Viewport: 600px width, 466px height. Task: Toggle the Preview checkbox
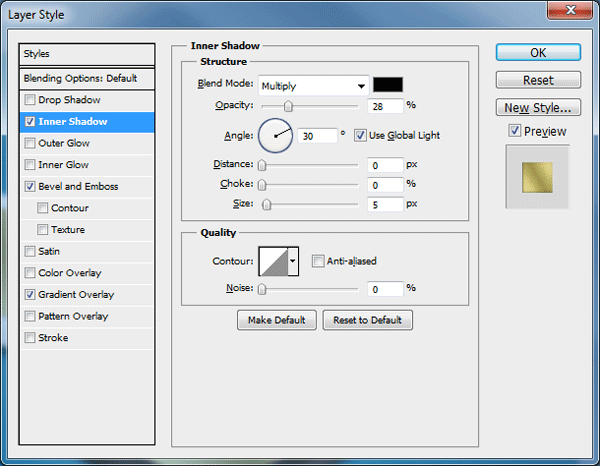515,131
